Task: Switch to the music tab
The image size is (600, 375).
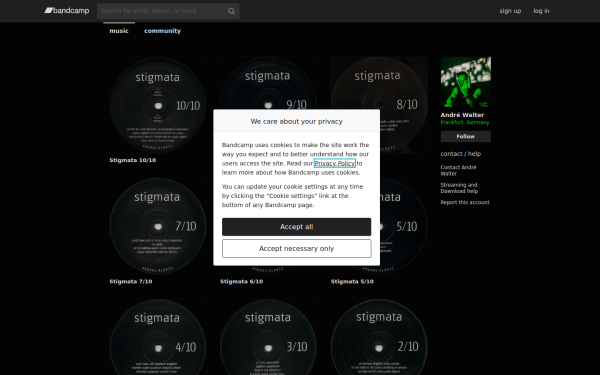Action: pos(119,31)
